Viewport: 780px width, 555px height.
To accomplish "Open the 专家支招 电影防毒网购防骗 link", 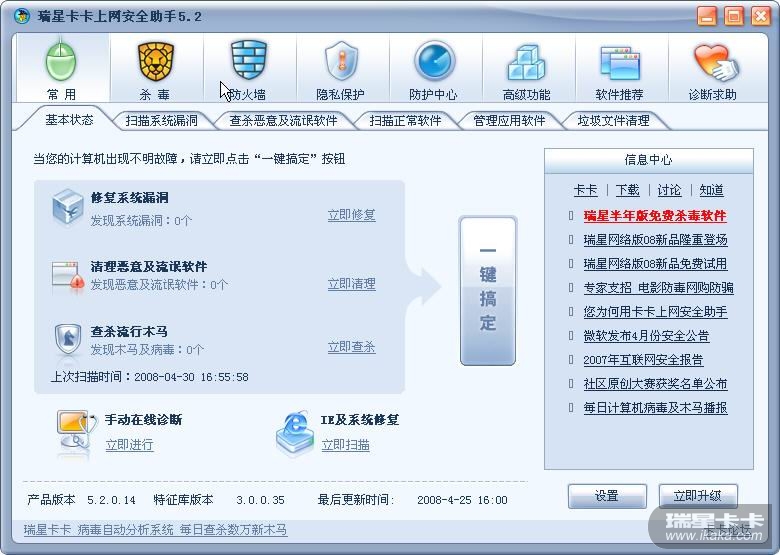I will pos(658,287).
